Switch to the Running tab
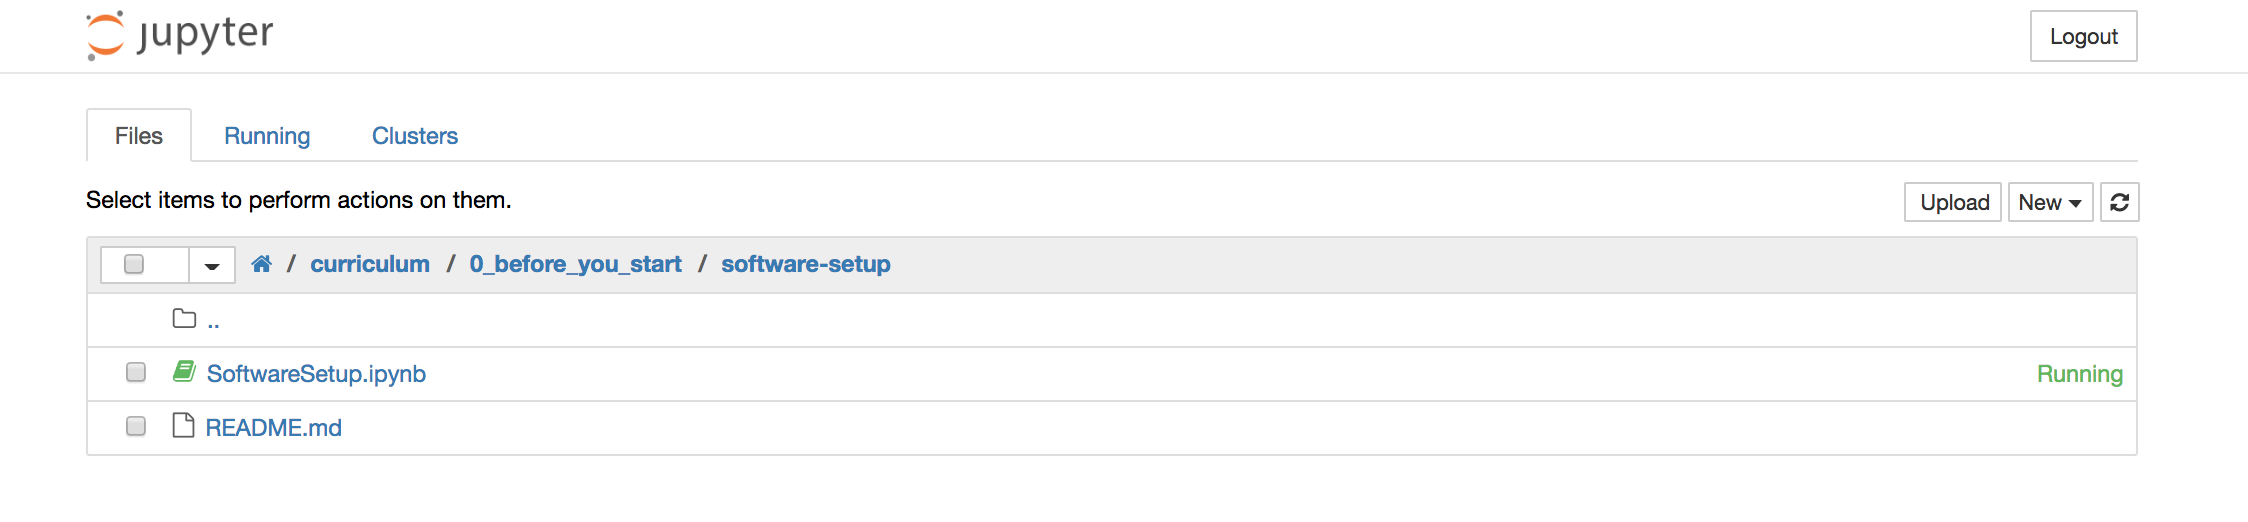Screen dimensions: 2248x522 [267, 136]
